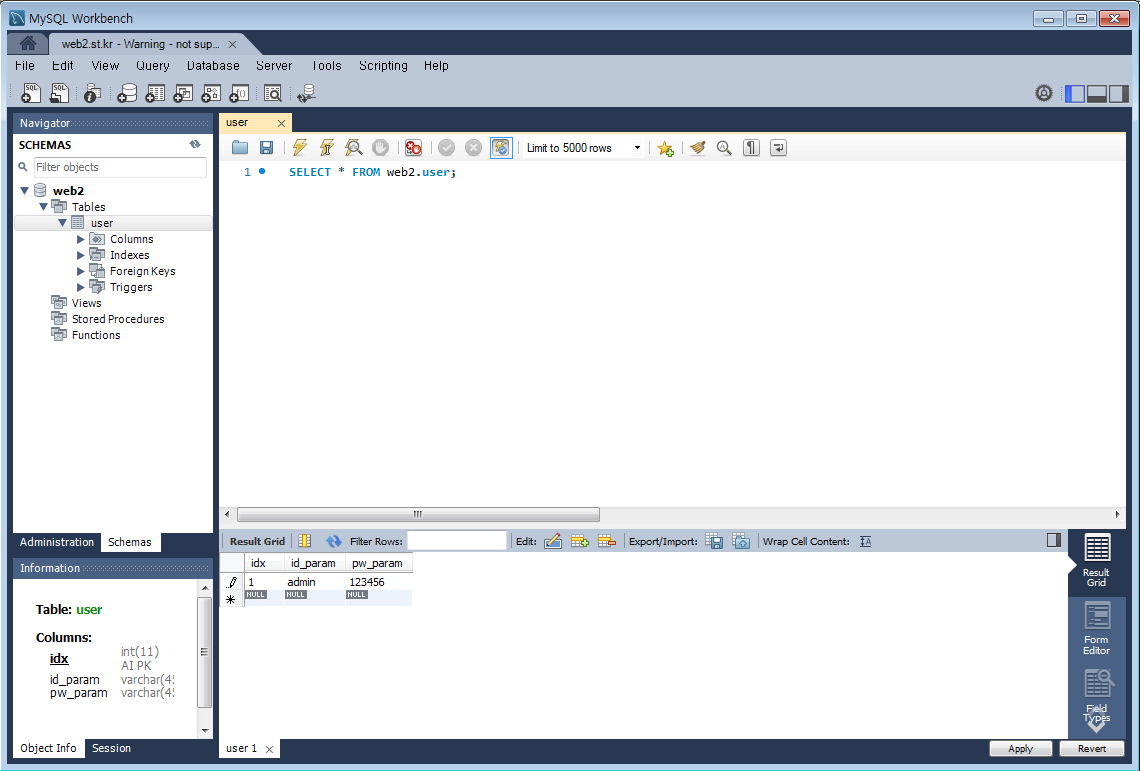Open find panel magnifier icon
The image size is (1140, 771).
coord(724,148)
